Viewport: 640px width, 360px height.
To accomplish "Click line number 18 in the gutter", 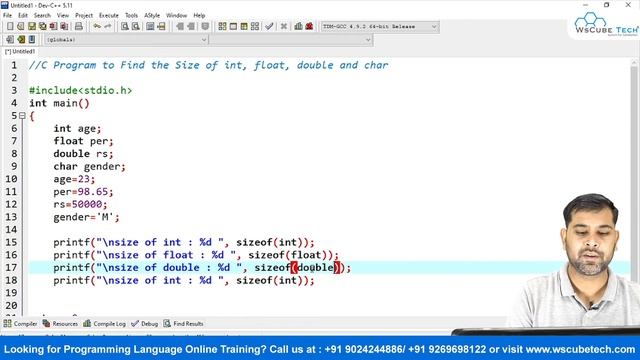I will click(11, 280).
